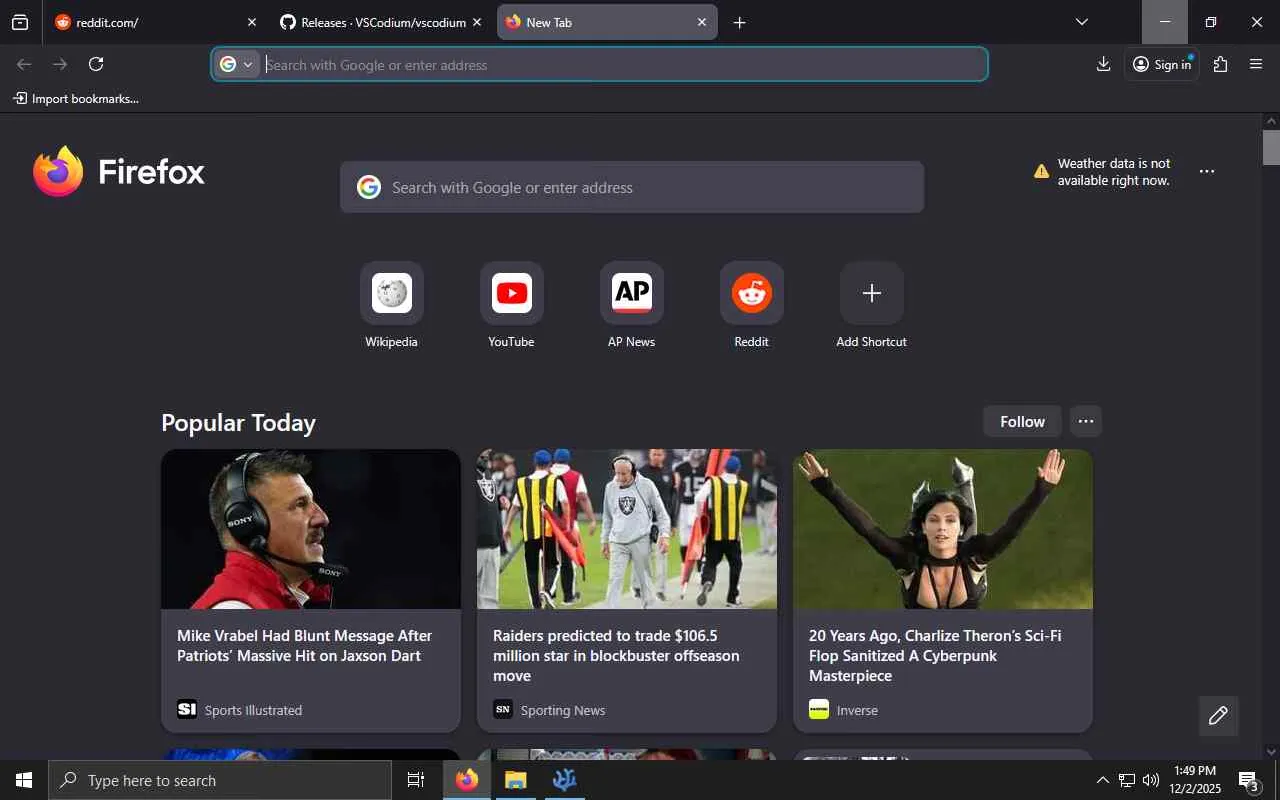Viewport: 1280px width, 800px height.
Task: Open the weather widget options menu
Action: pyautogui.click(x=1207, y=172)
